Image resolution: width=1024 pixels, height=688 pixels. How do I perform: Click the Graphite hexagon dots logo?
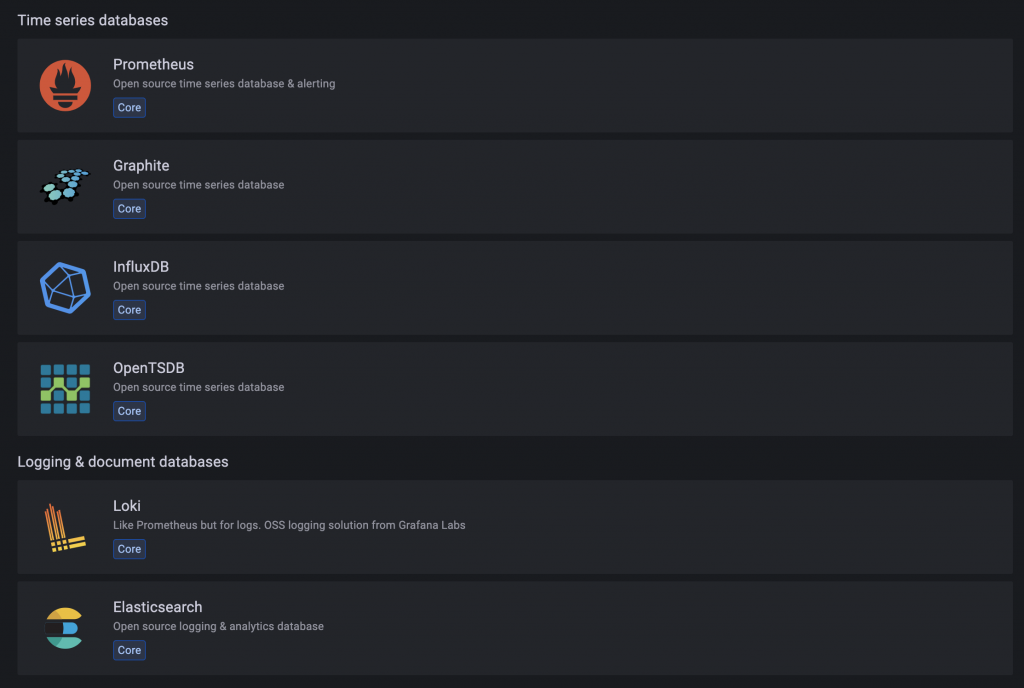tap(65, 186)
